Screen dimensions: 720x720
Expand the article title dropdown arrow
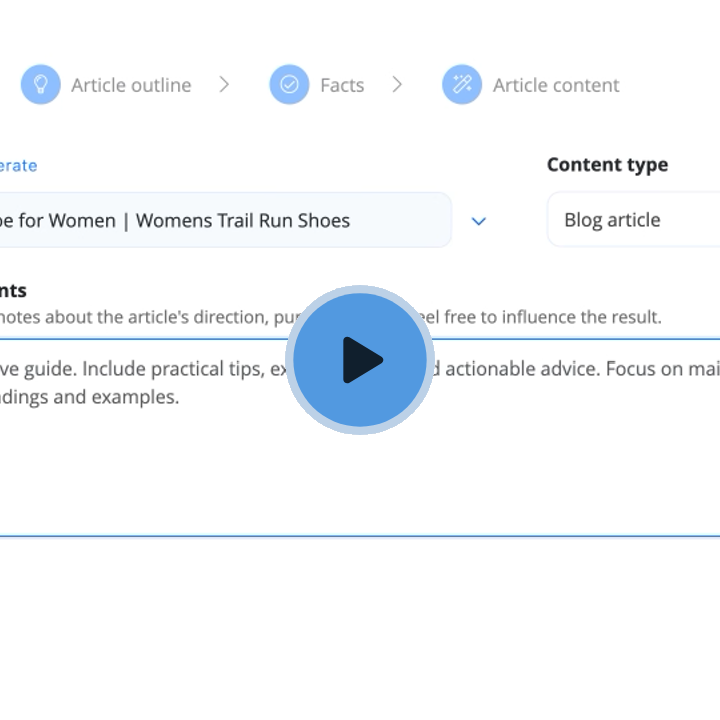478,221
